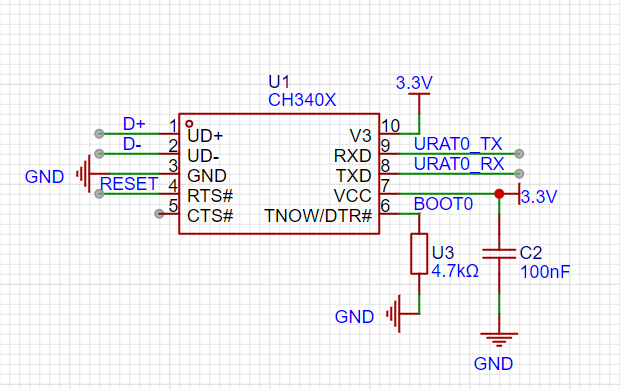Select the U1 CH340X chip body
Image resolution: width=620 pixels, height=389 pixels.
[x=279, y=174]
